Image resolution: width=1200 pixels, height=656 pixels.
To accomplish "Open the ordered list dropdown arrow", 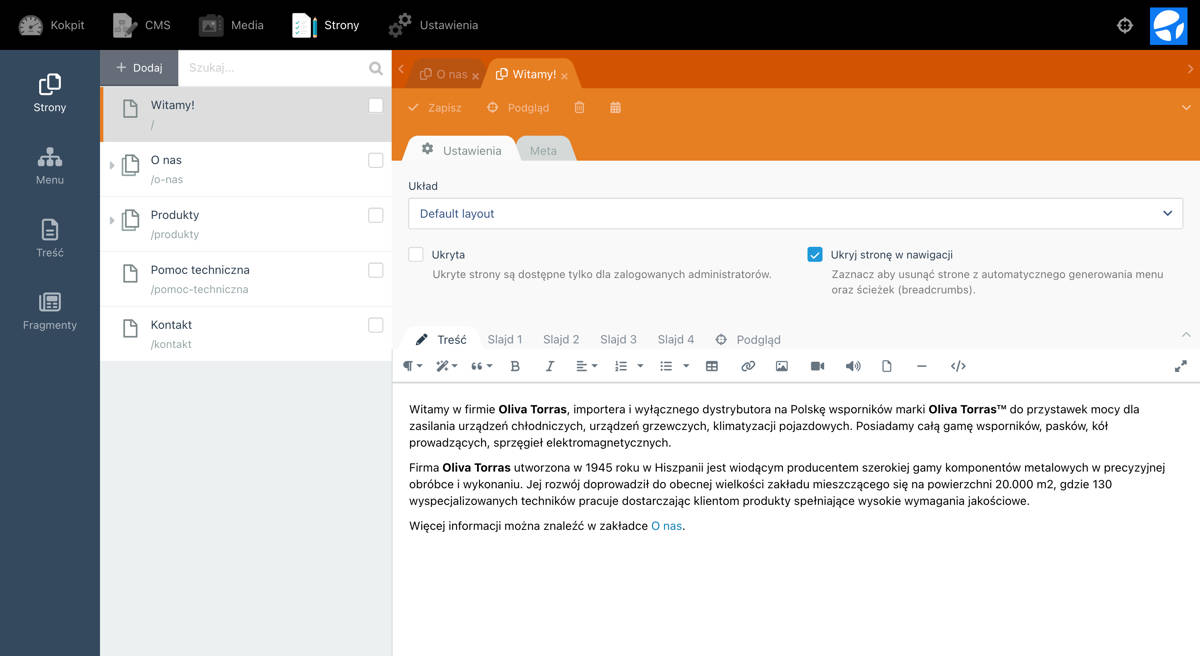I will point(640,367).
